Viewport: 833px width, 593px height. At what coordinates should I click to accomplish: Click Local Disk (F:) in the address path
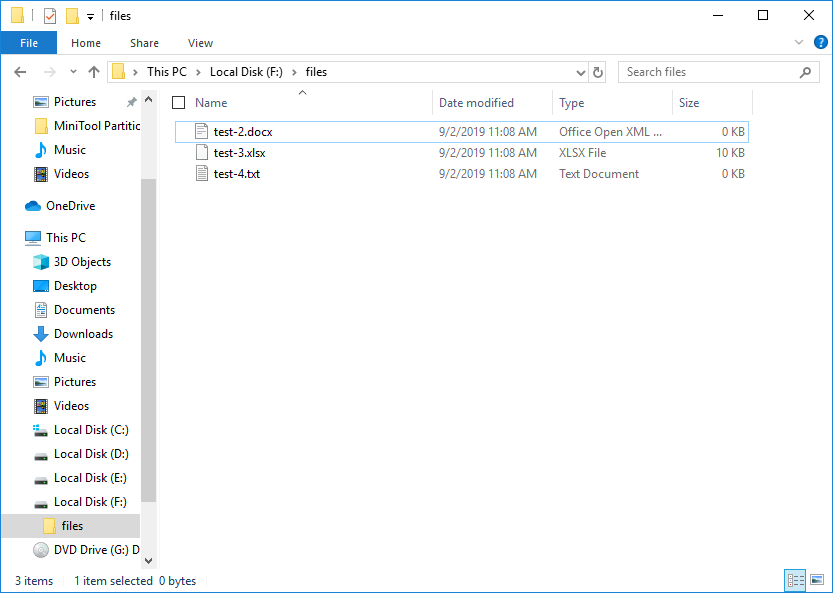point(246,72)
